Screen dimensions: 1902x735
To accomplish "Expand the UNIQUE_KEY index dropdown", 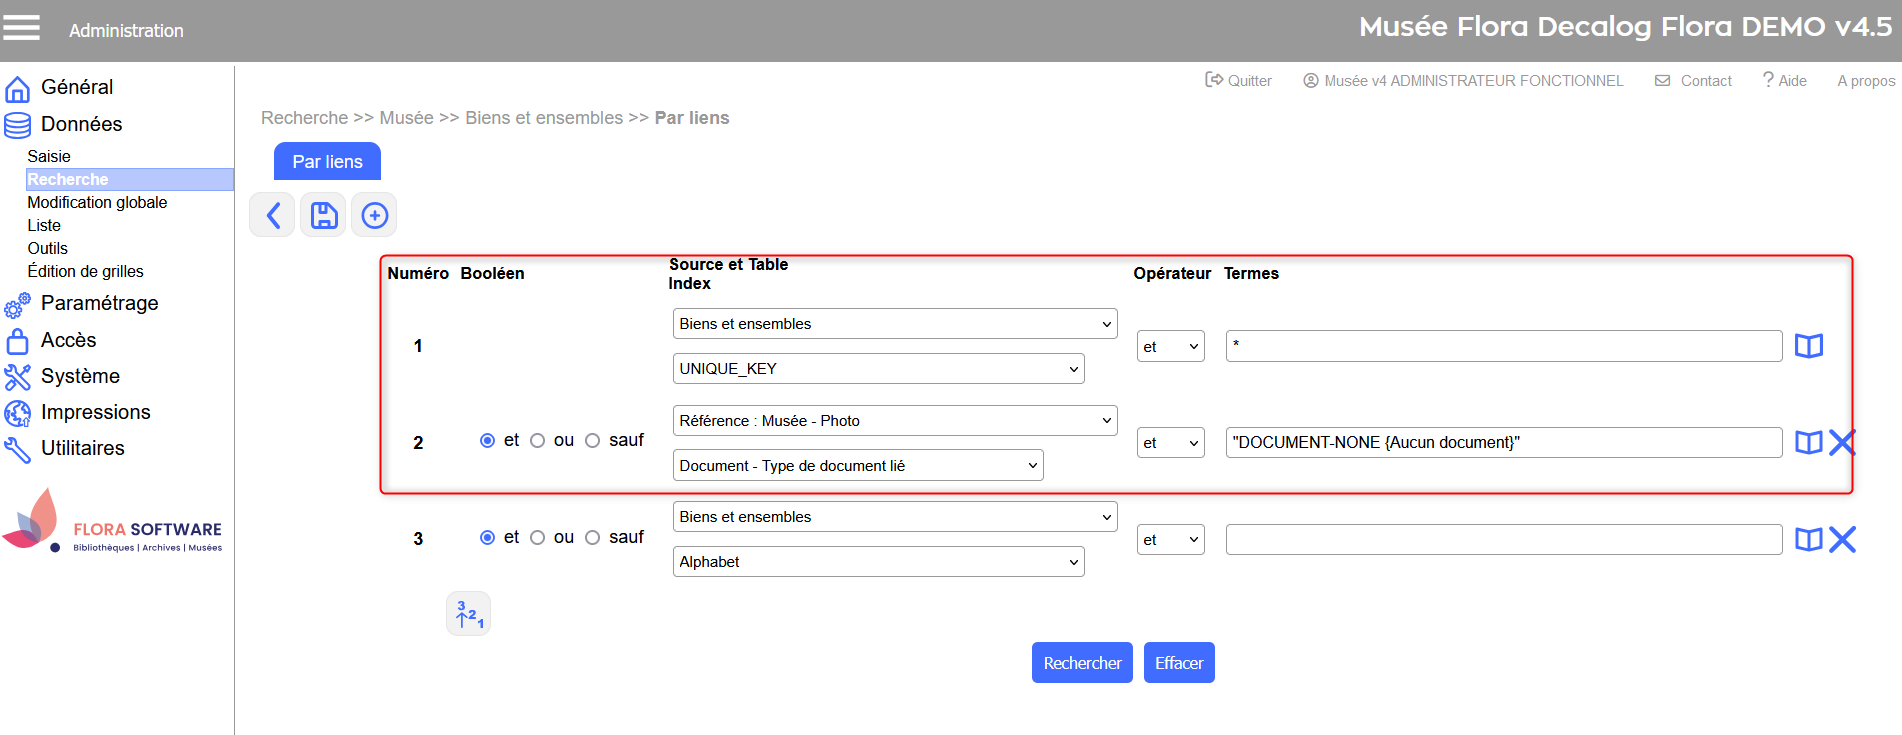I will pos(878,369).
